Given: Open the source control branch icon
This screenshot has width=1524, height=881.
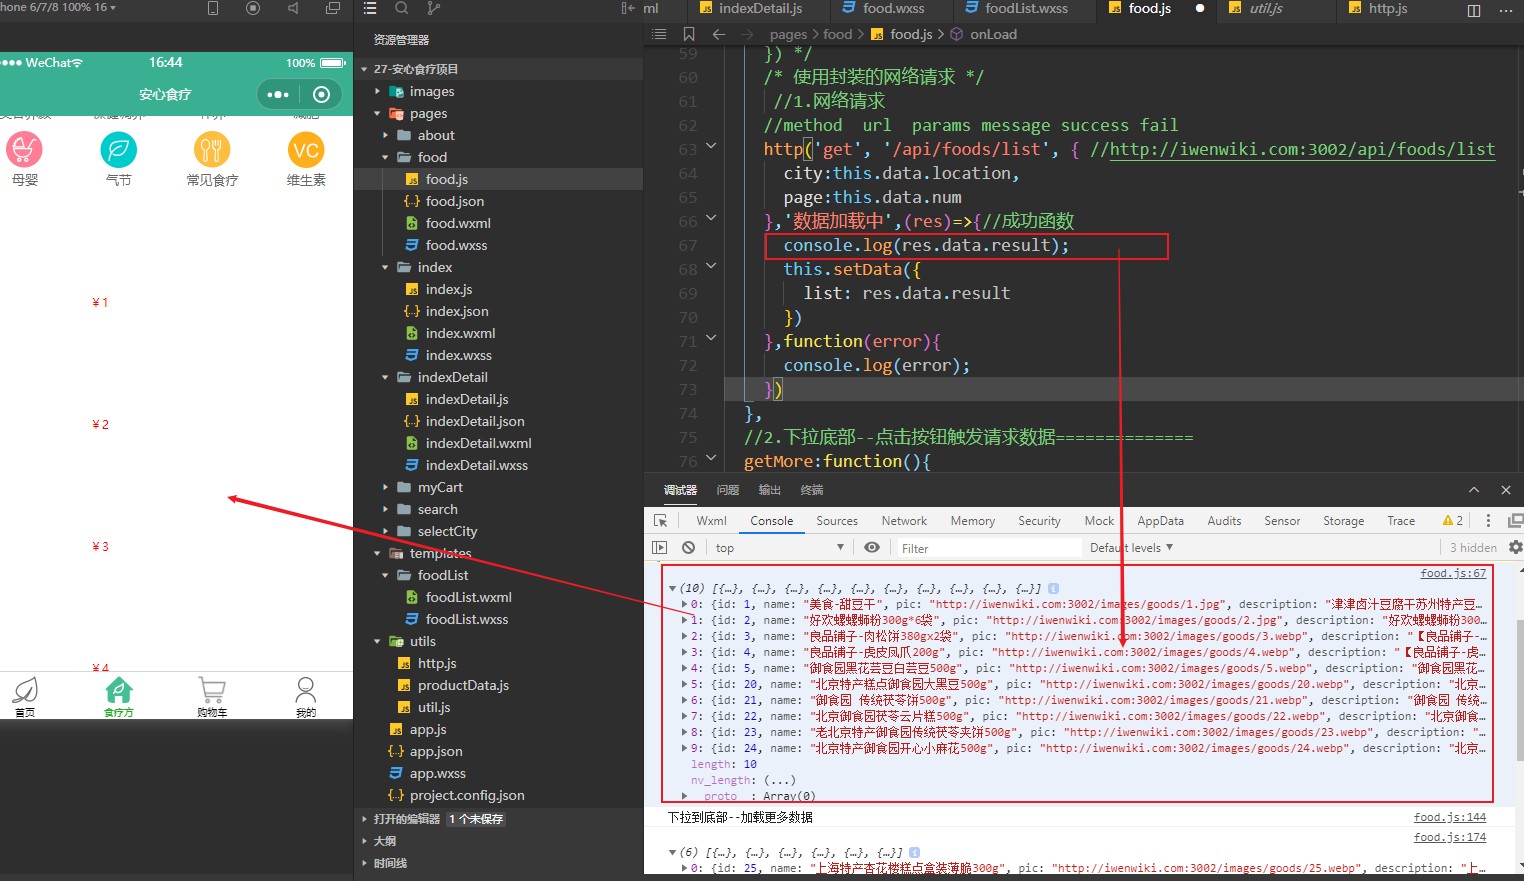Looking at the screenshot, I should pos(433,8).
